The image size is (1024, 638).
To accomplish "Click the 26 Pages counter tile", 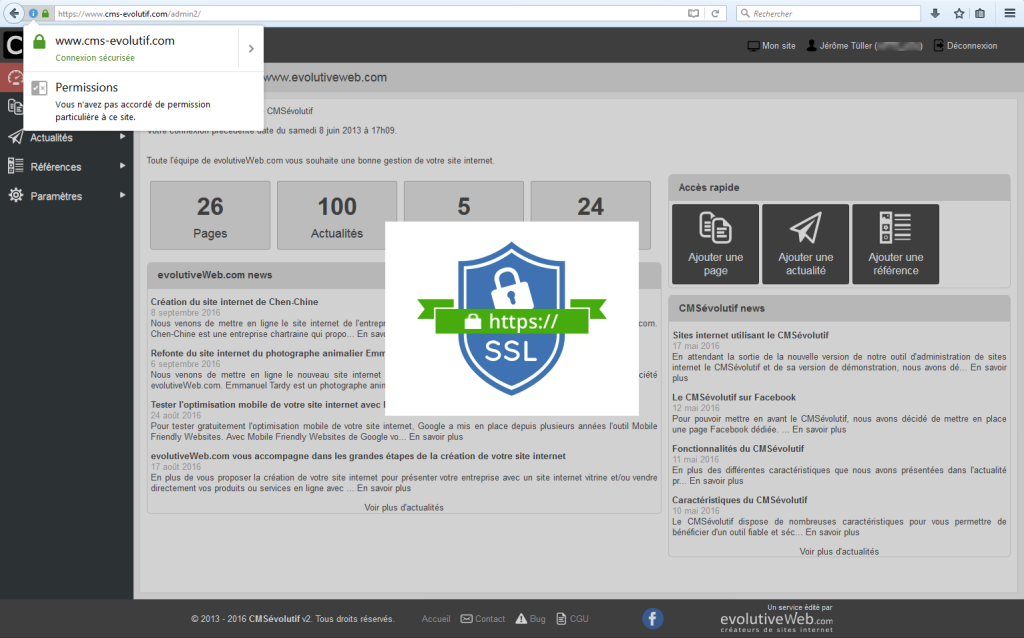I will point(210,215).
